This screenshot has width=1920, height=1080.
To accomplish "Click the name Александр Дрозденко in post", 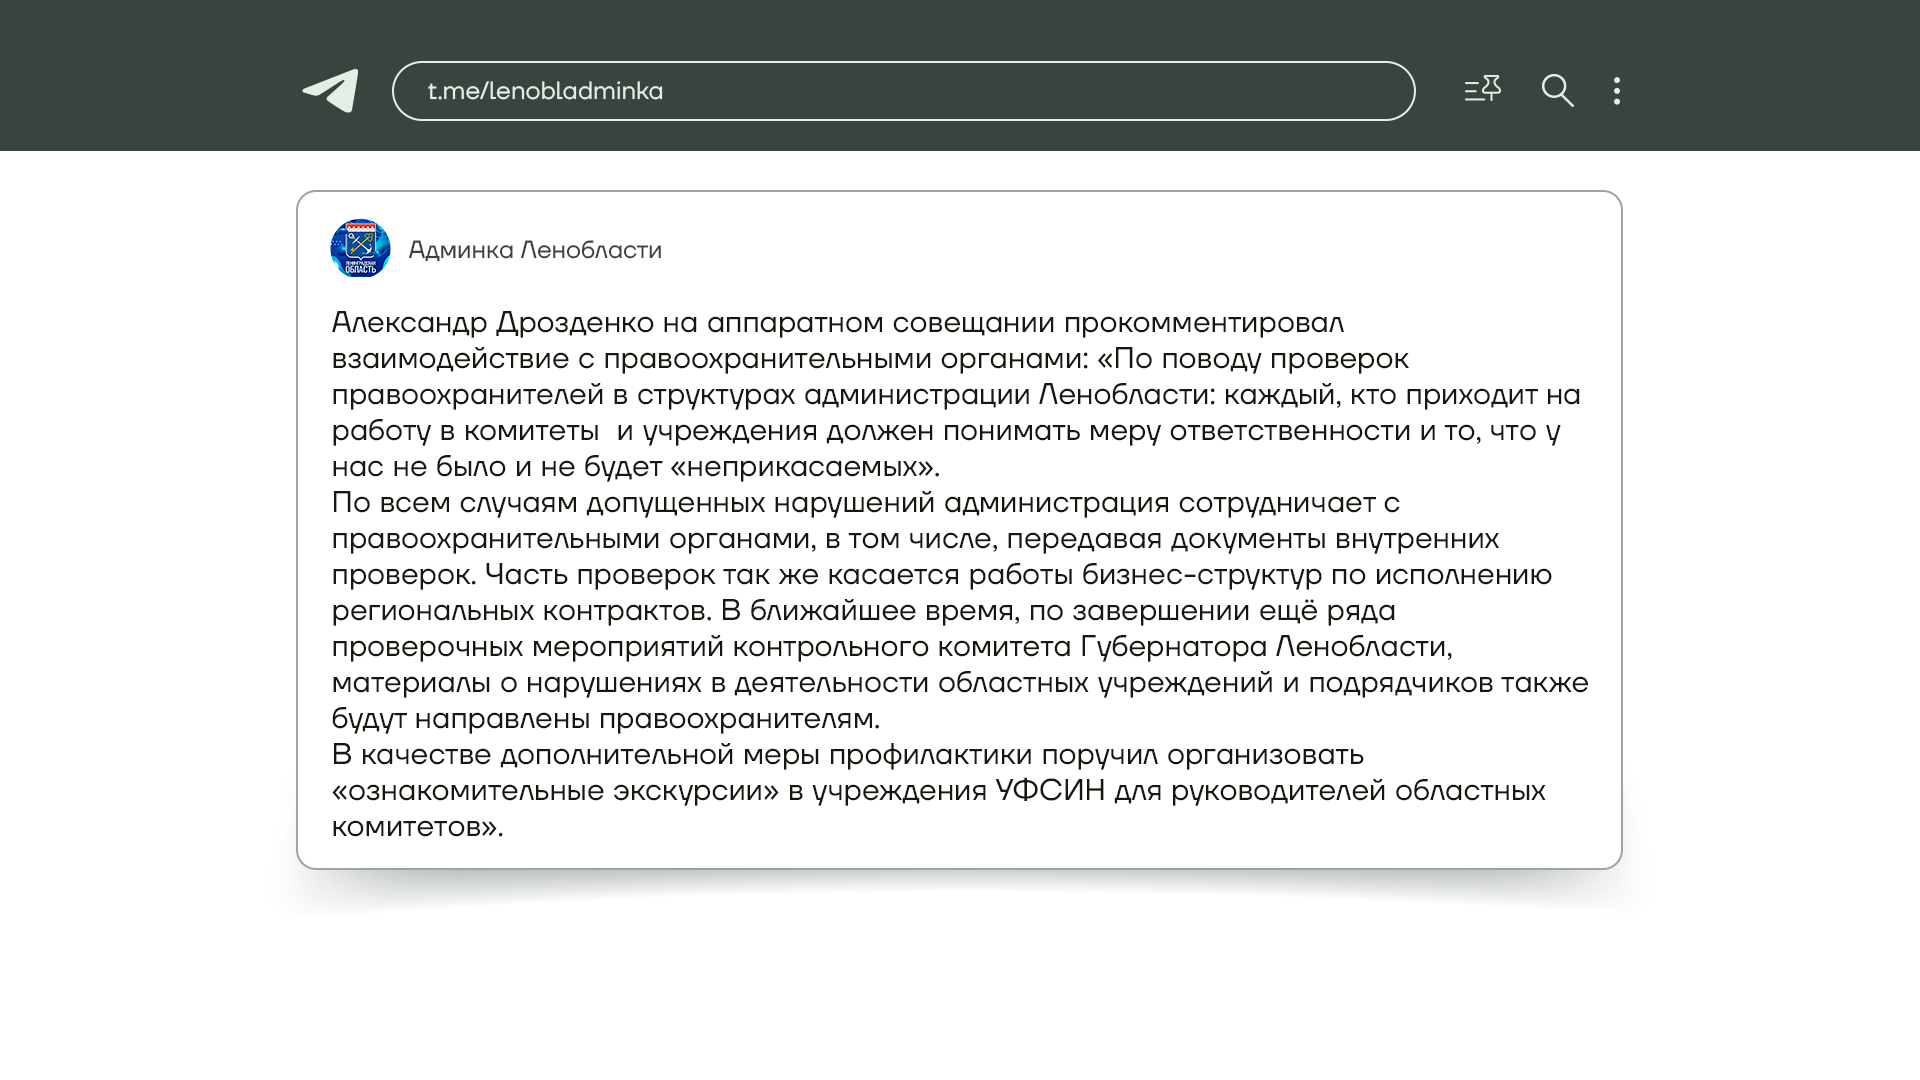I will click(493, 323).
